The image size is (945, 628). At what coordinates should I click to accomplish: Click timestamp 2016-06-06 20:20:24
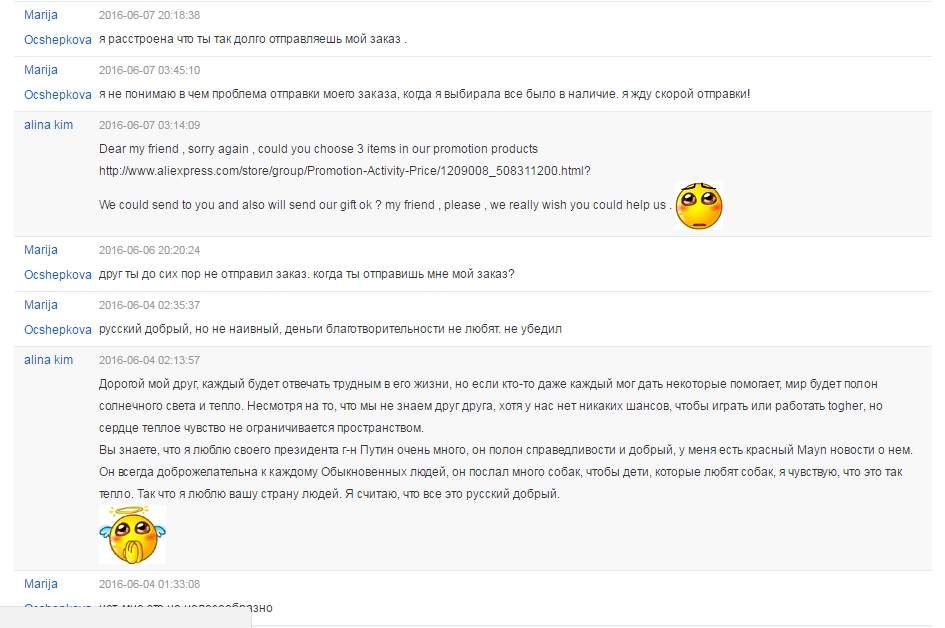click(x=149, y=250)
